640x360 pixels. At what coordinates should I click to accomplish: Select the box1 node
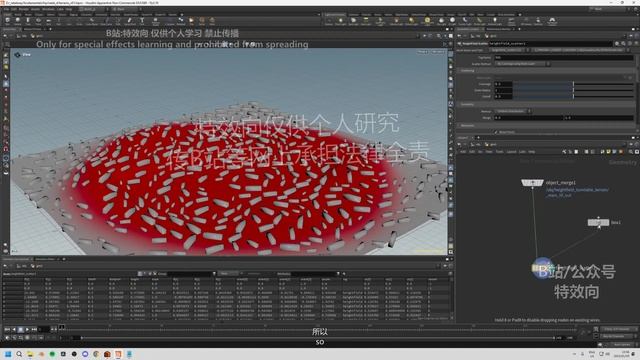(x=598, y=222)
